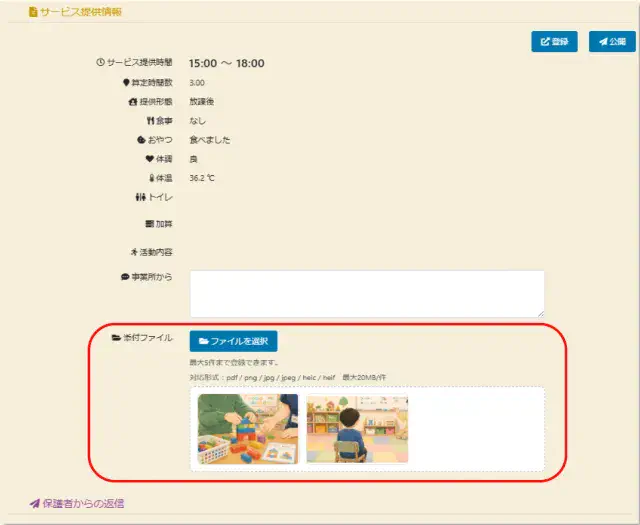Click the speech bubble icon beside 事業所から
This screenshot has width=640, height=525.
(125, 277)
